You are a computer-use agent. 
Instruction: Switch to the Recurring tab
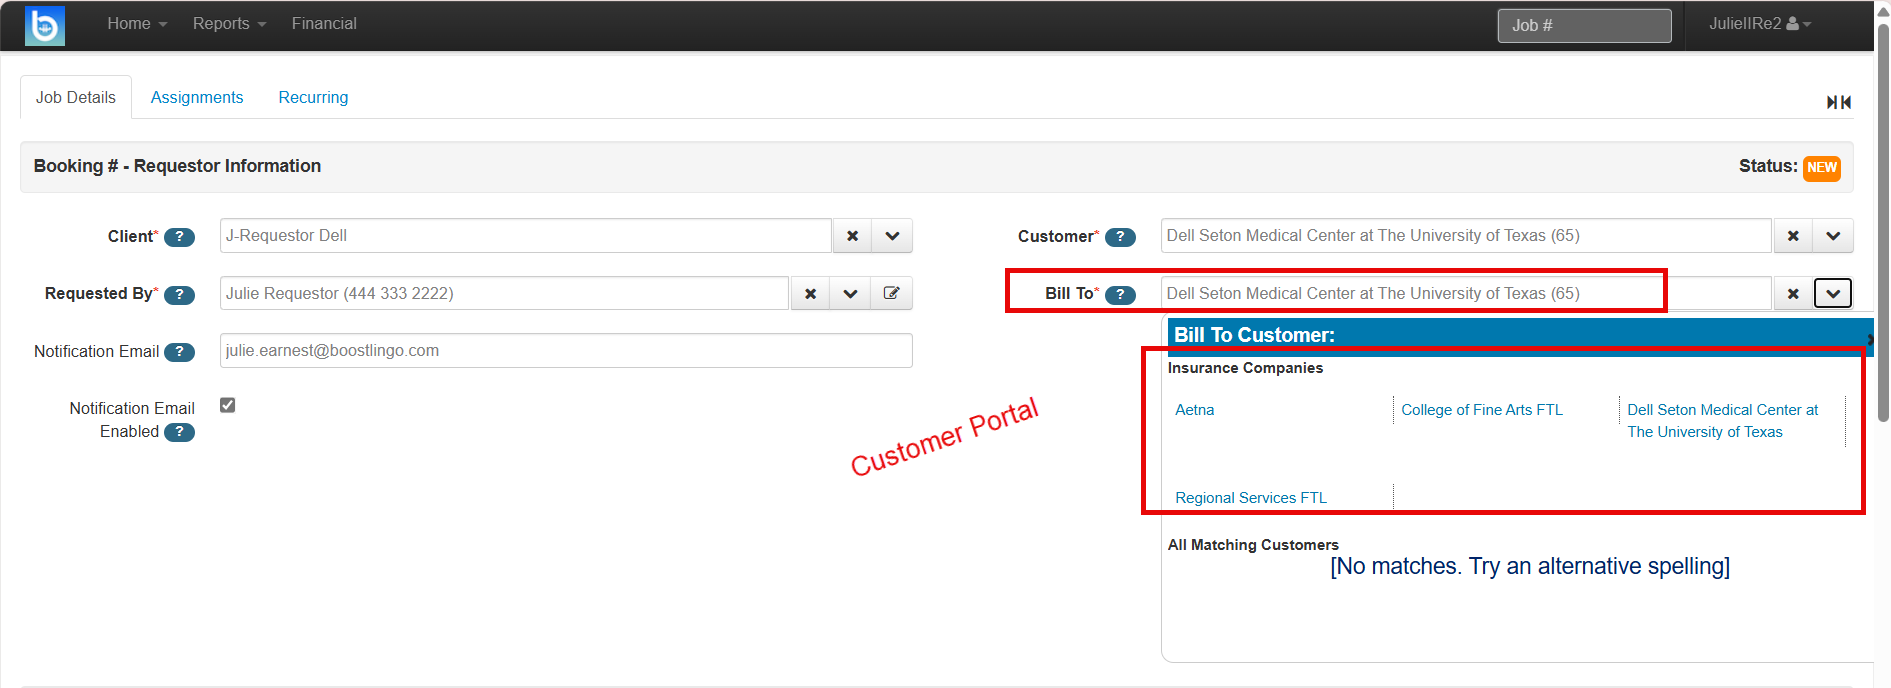pos(313,98)
